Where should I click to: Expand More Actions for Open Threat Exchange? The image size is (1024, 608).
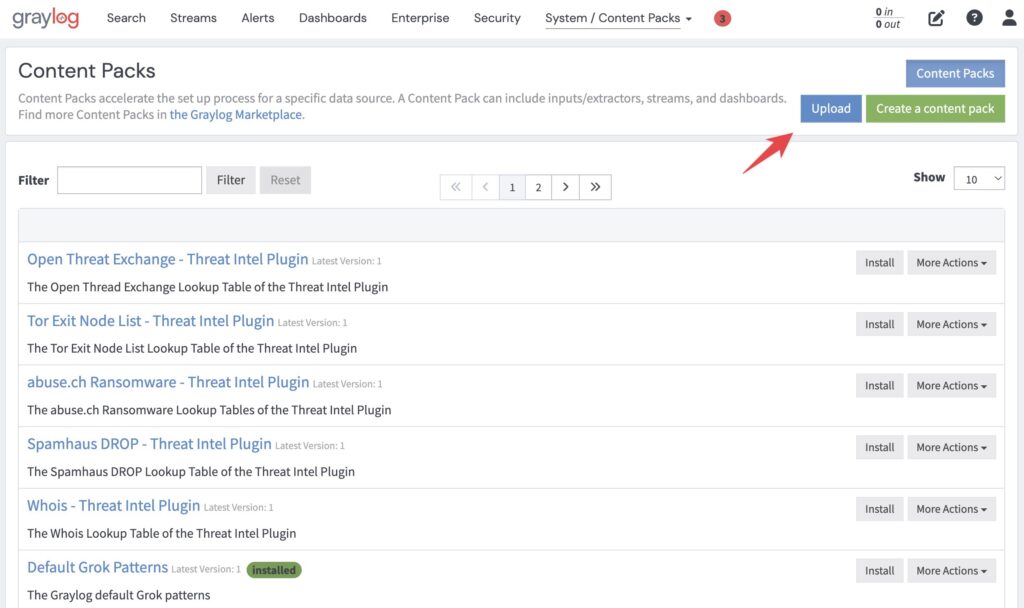[951, 263]
